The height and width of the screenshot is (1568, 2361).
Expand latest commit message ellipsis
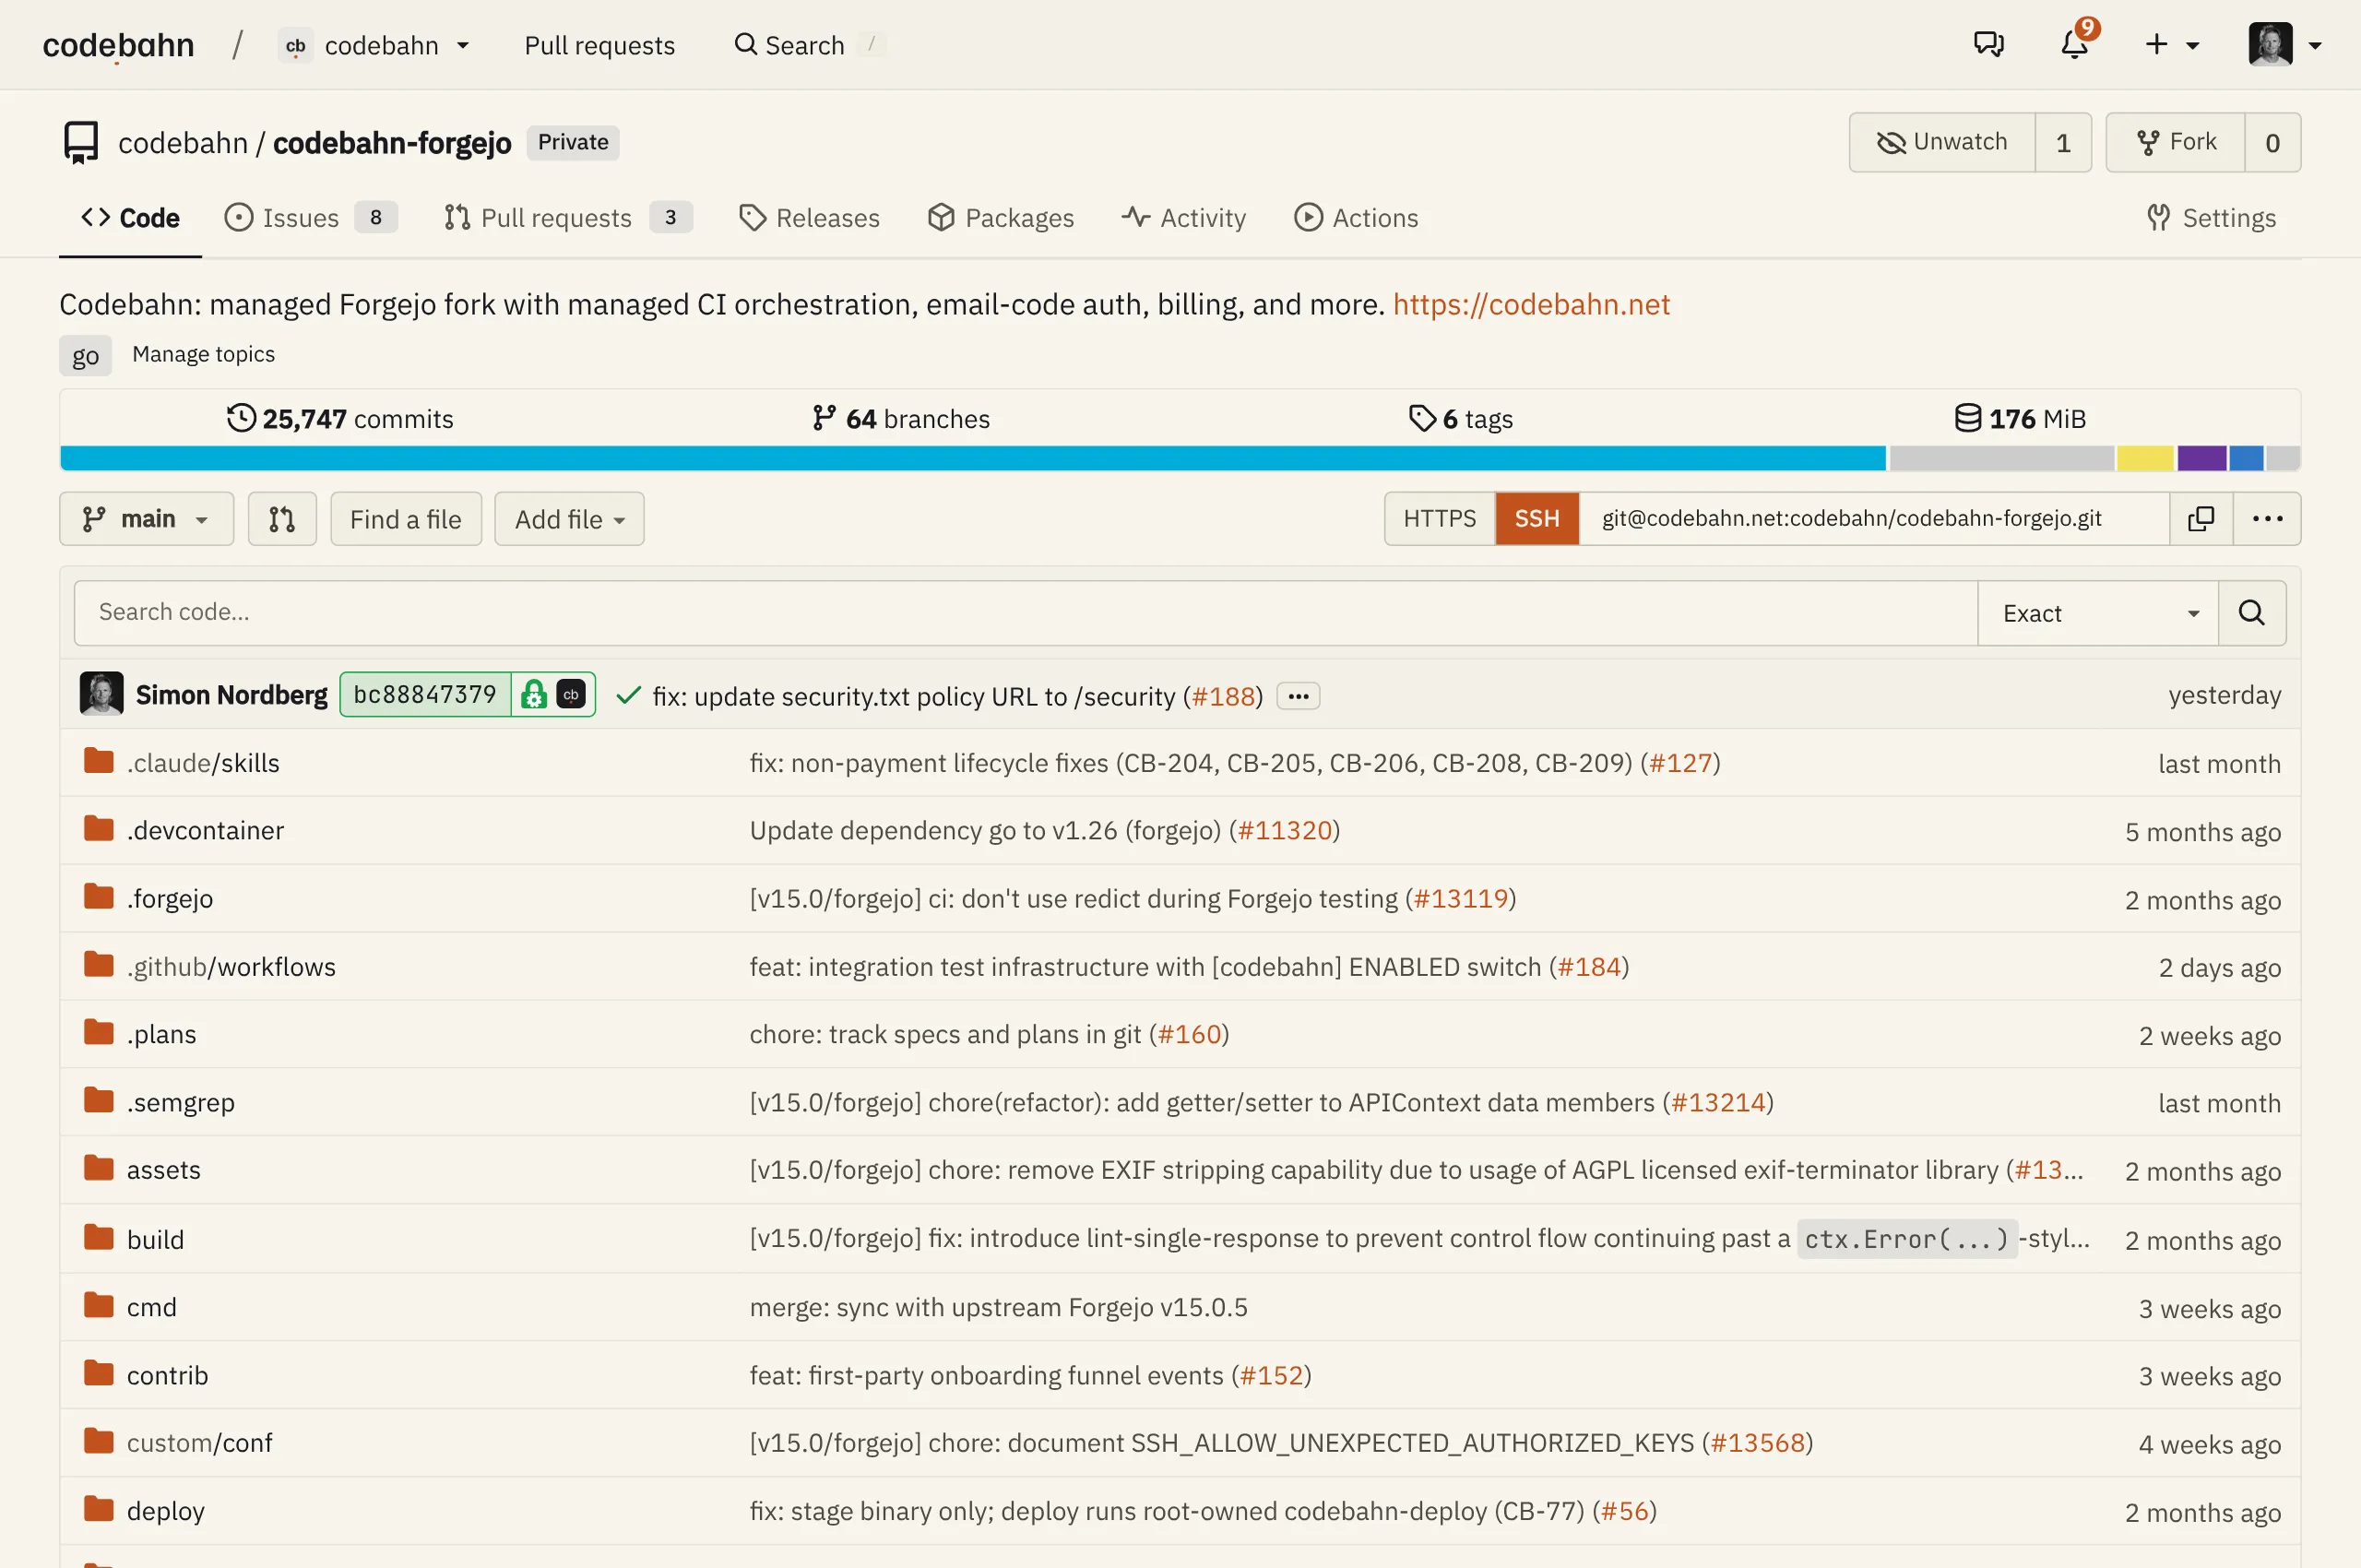point(1298,696)
